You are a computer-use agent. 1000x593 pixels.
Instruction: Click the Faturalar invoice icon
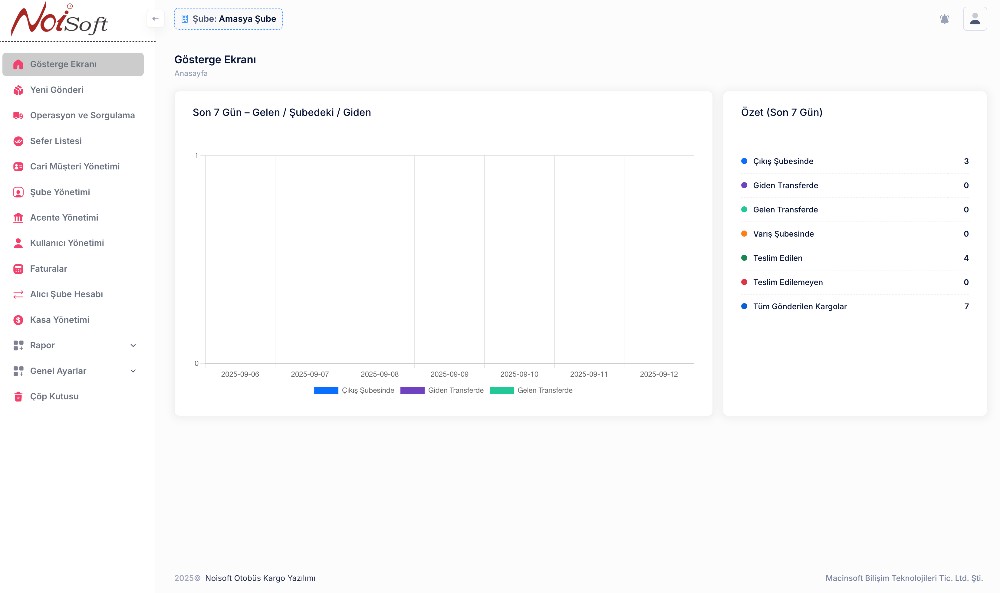tap(18, 269)
